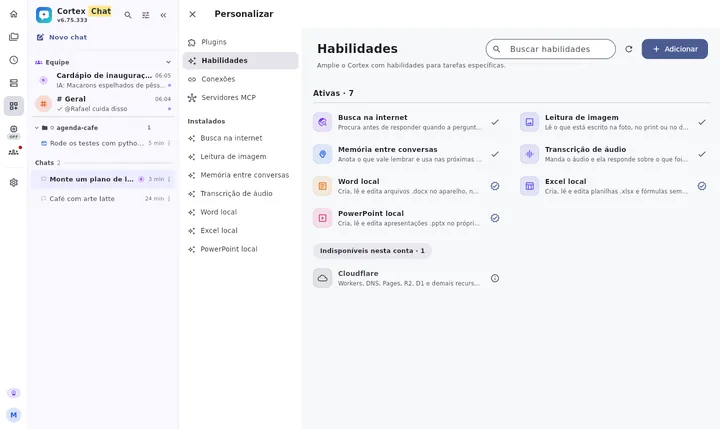This screenshot has width=720, height=429.
Task: Collapse the Equipe section chevron
Action: (x=169, y=62)
